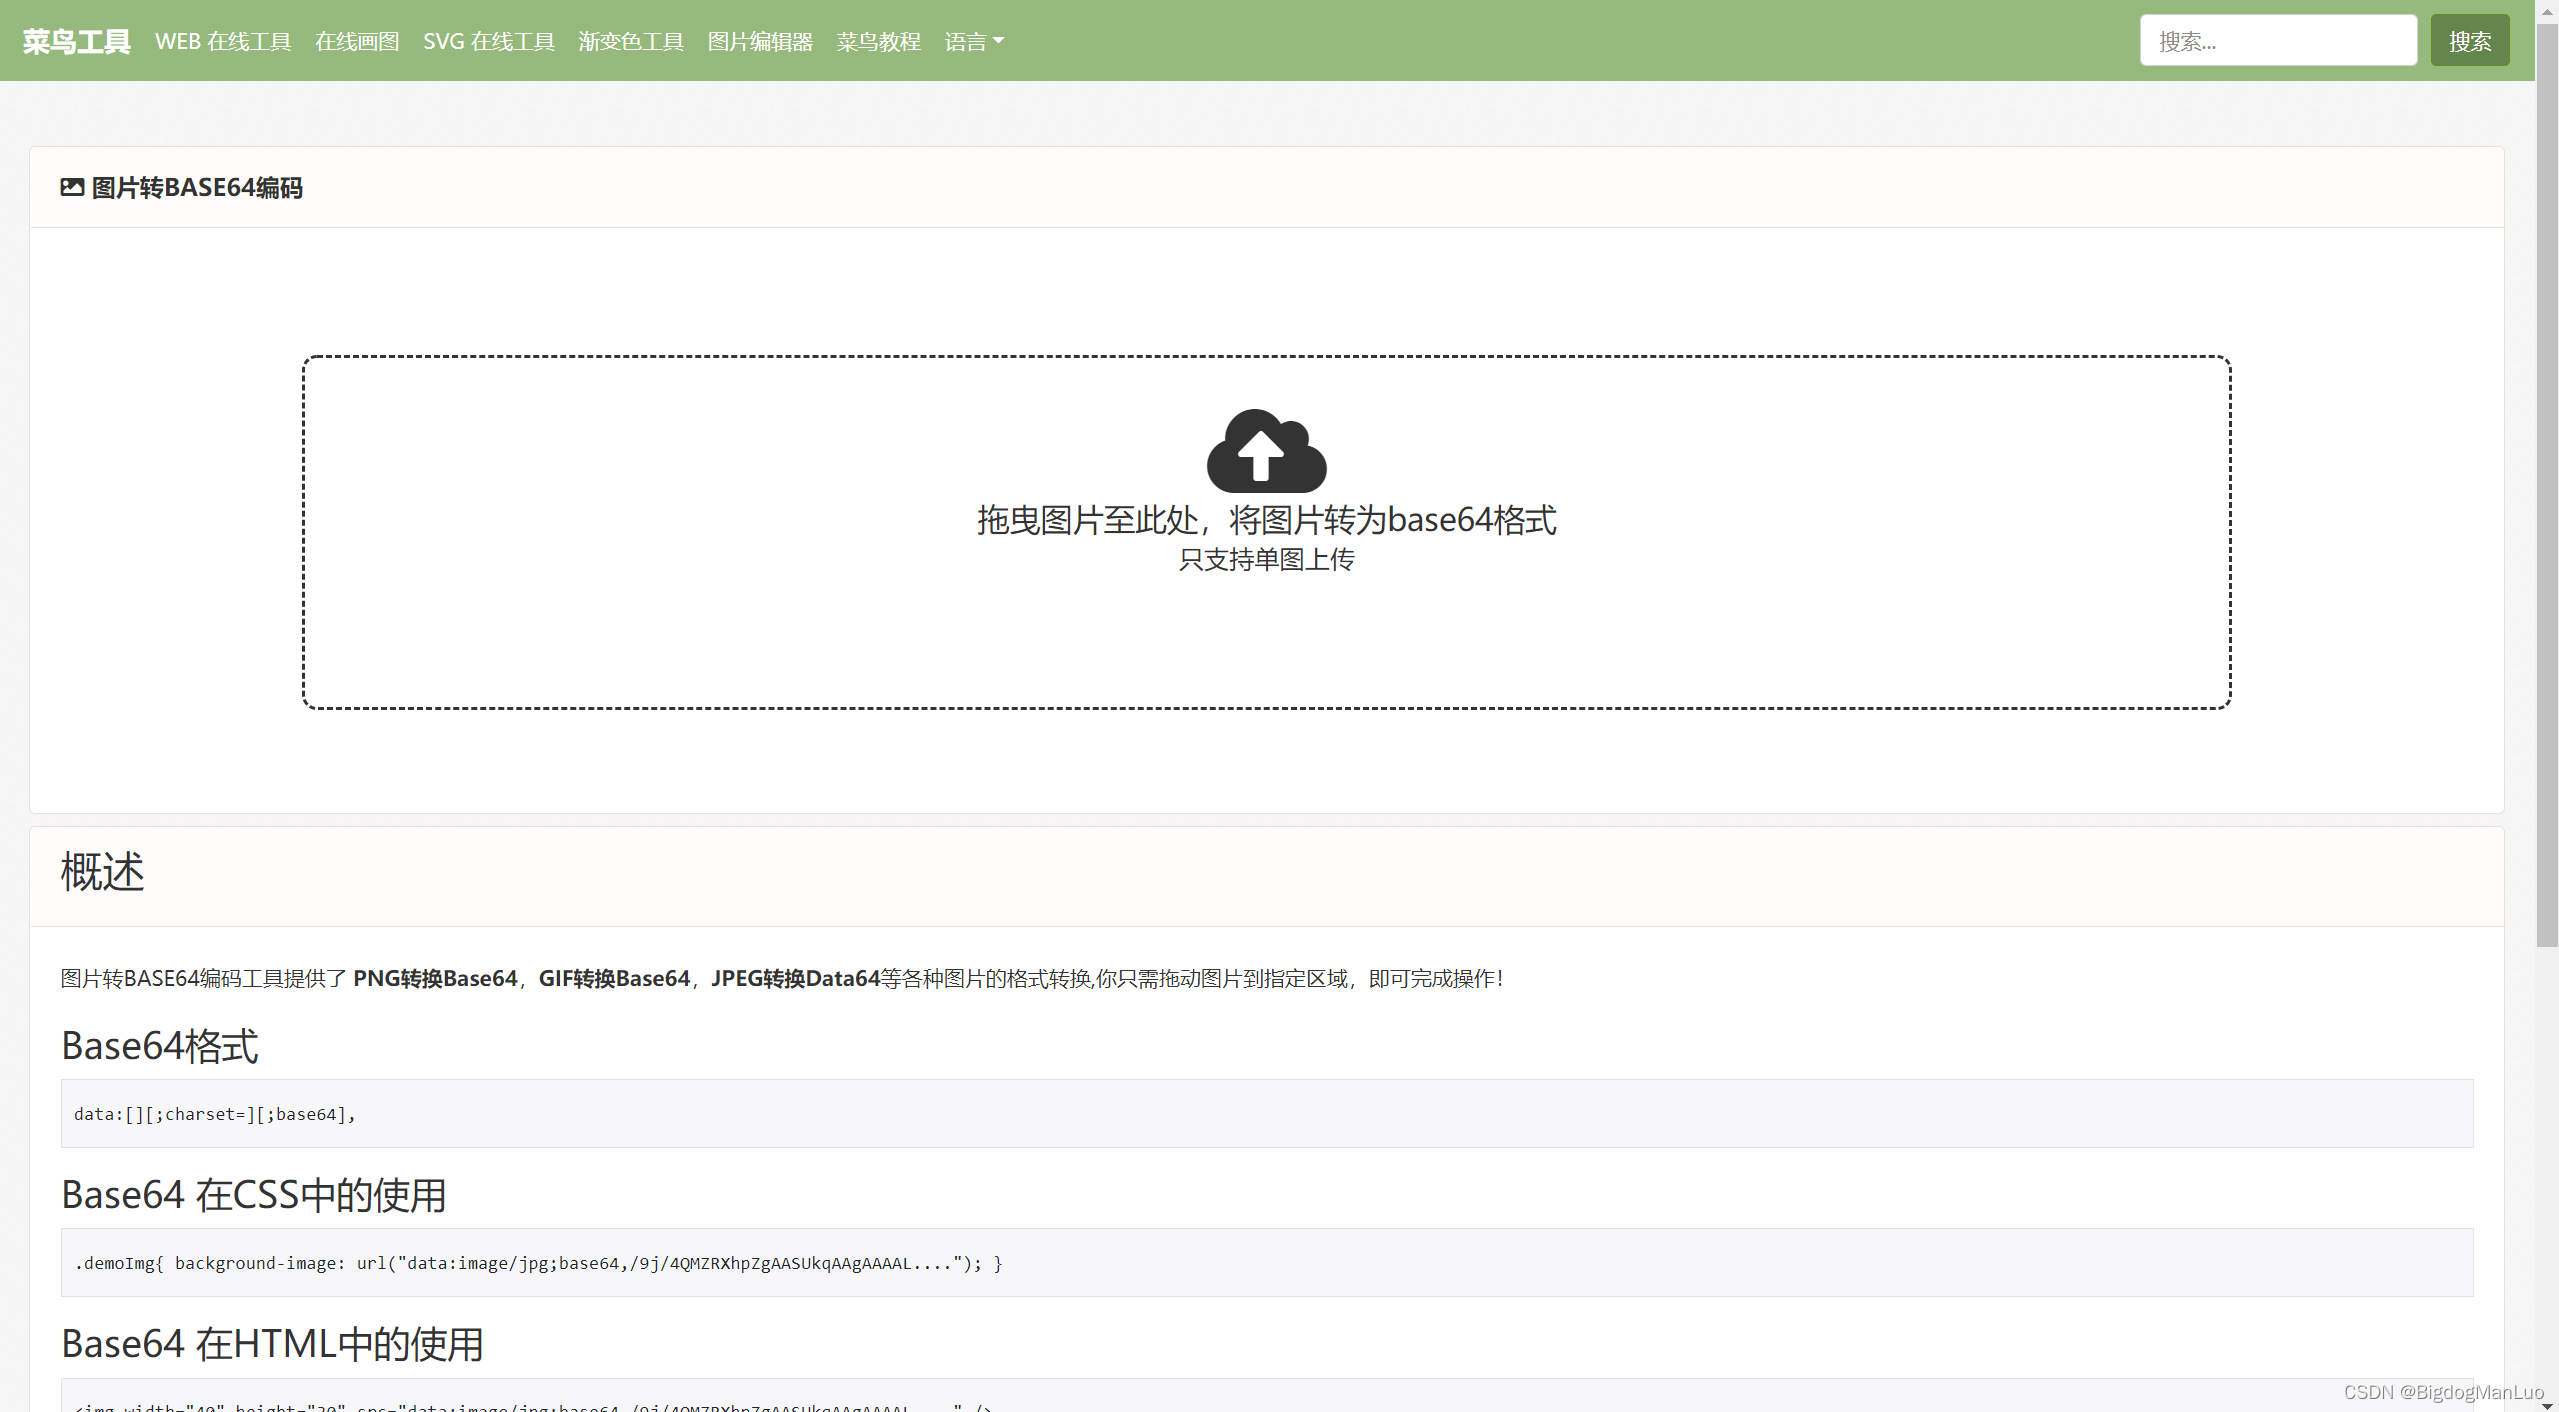Click the cloud upload icon
This screenshot has height=1412, width=2559.
[x=1266, y=451]
